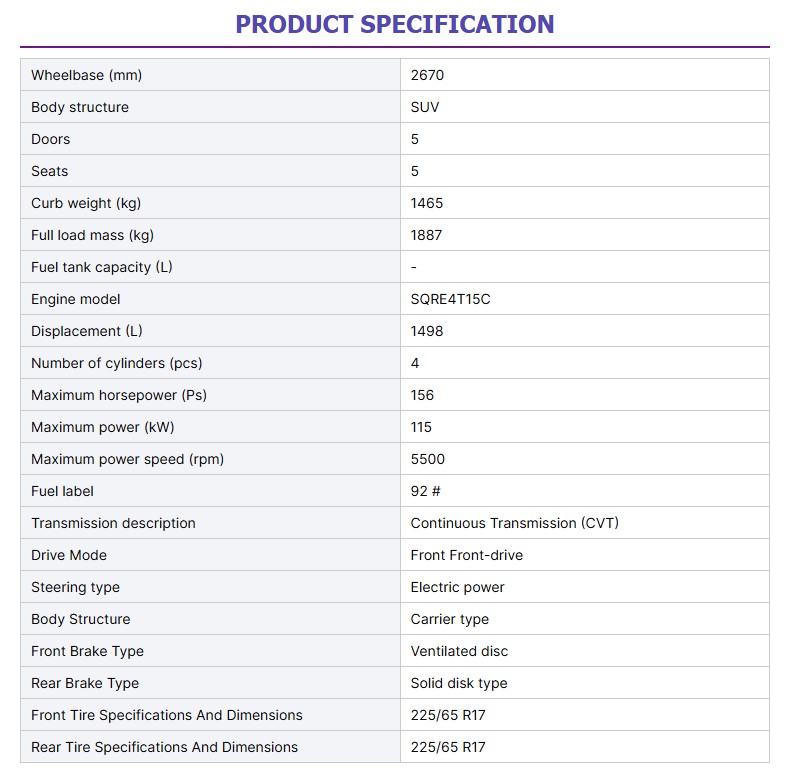Screen dimensions: 786x769
Task: Click the Rear Brake Type label
Action: [85, 683]
